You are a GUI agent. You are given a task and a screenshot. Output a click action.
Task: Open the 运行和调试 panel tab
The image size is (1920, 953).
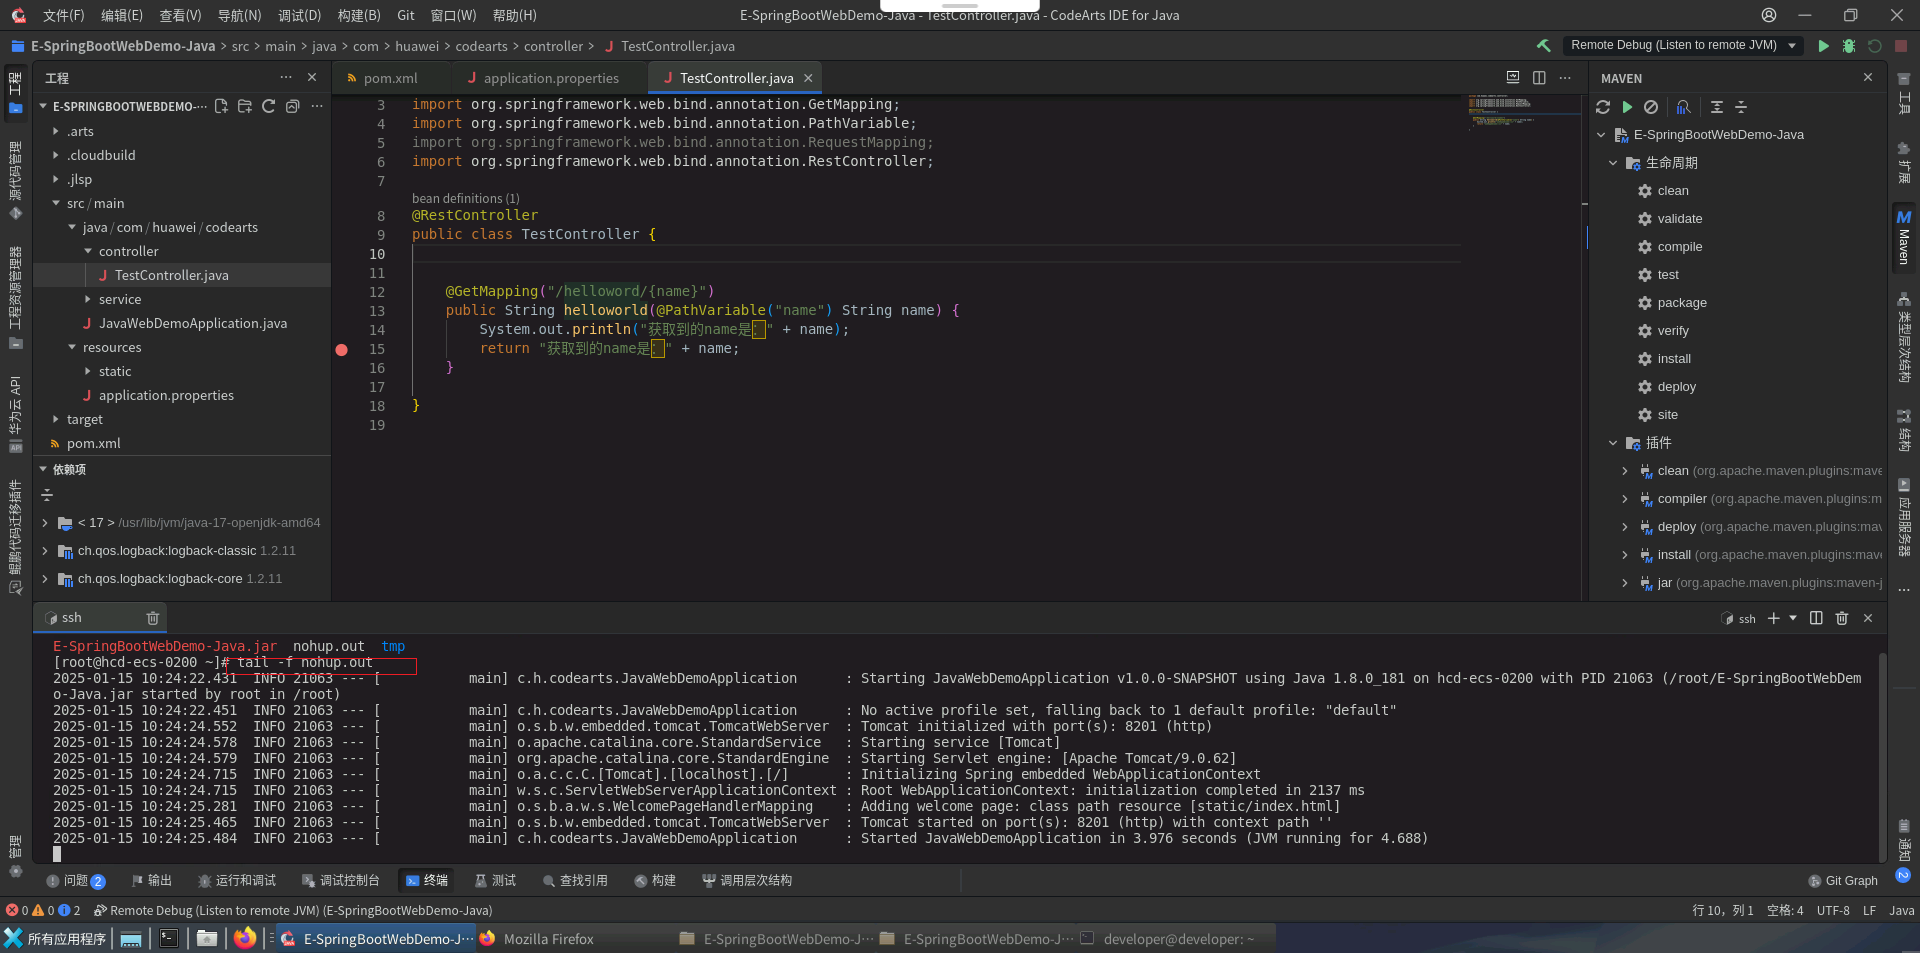pyautogui.click(x=237, y=881)
